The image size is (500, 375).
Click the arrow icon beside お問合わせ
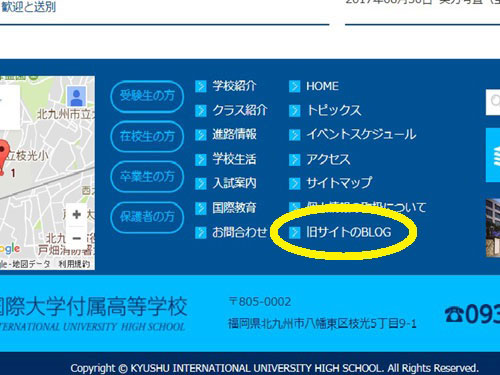(201, 232)
